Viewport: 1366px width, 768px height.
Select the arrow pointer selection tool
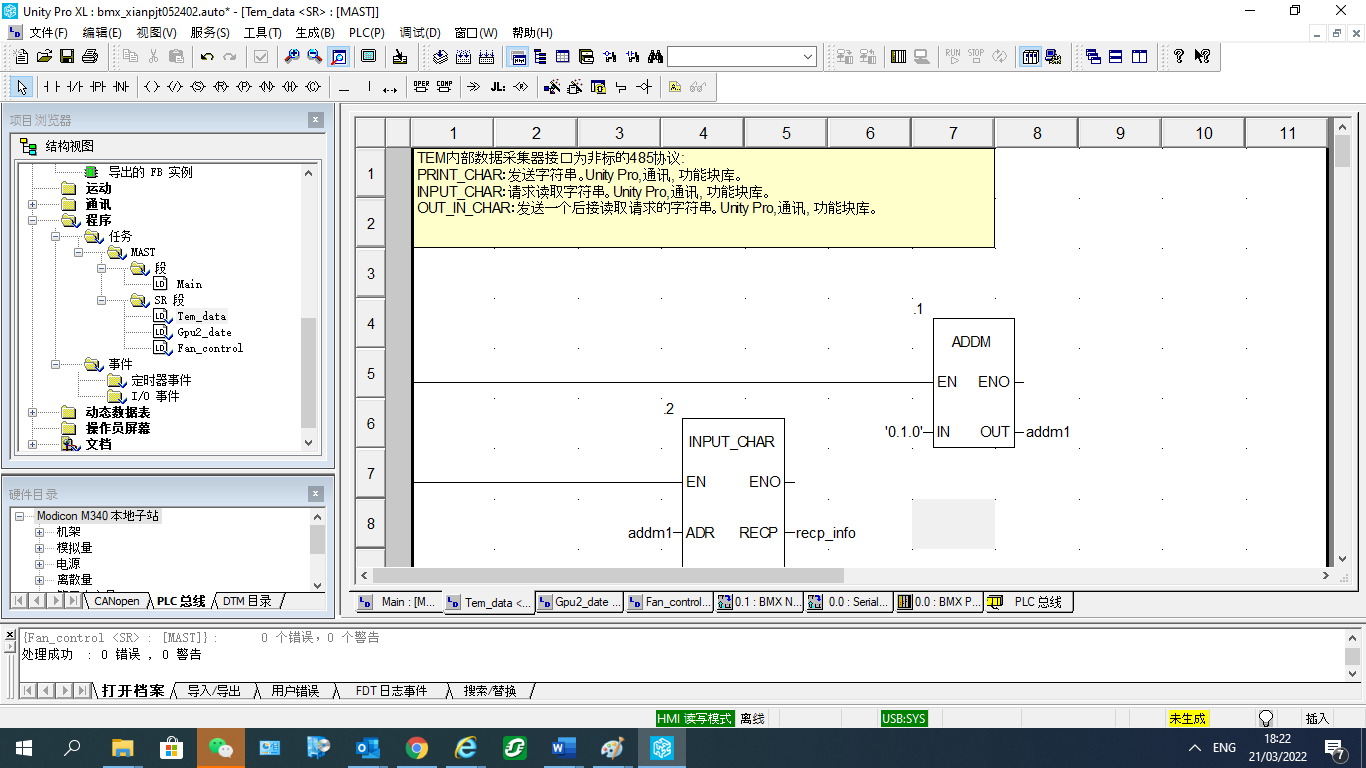(x=22, y=87)
